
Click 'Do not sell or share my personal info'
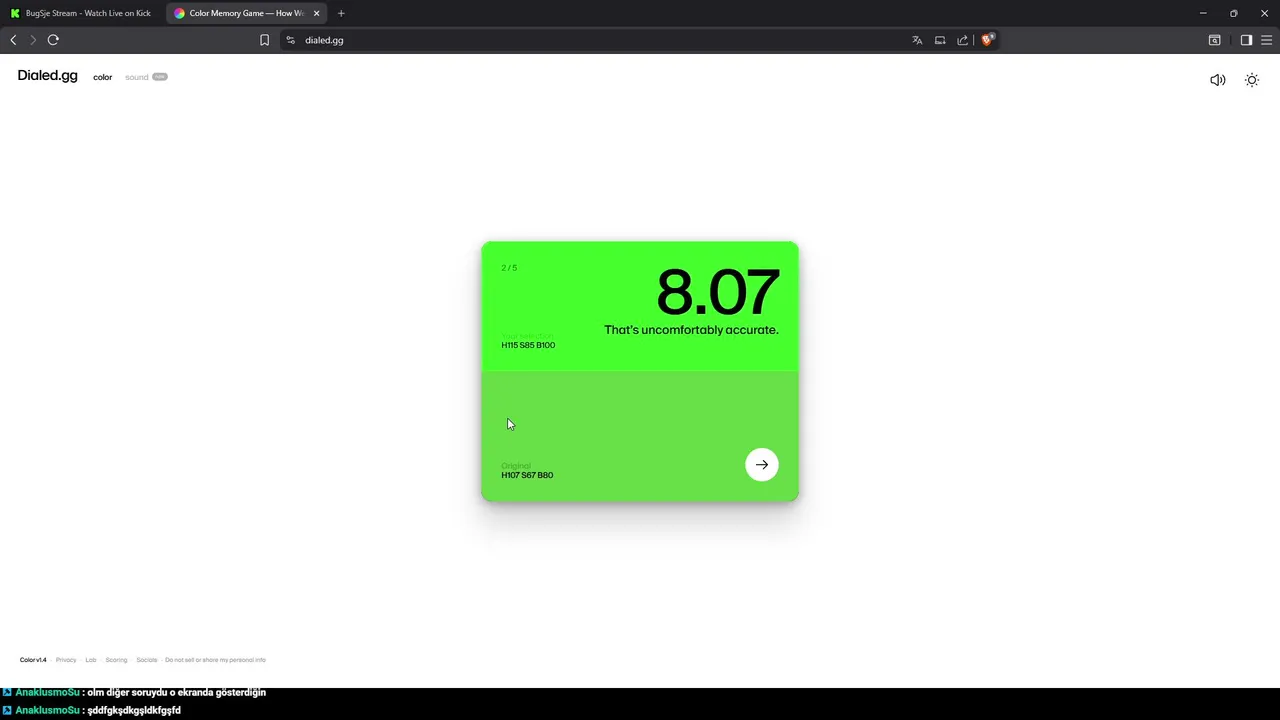(215, 660)
